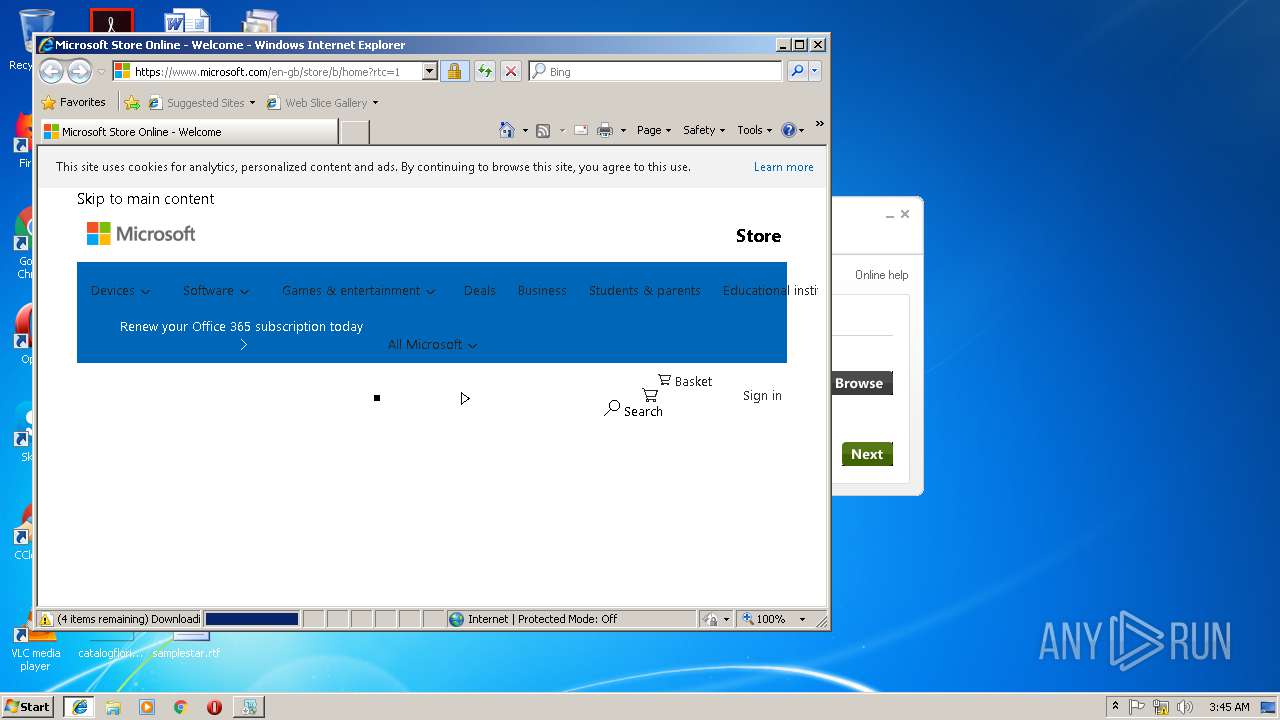
Task: Open Google Chrome from taskbar
Action: pyautogui.click(x=181, y=707)
